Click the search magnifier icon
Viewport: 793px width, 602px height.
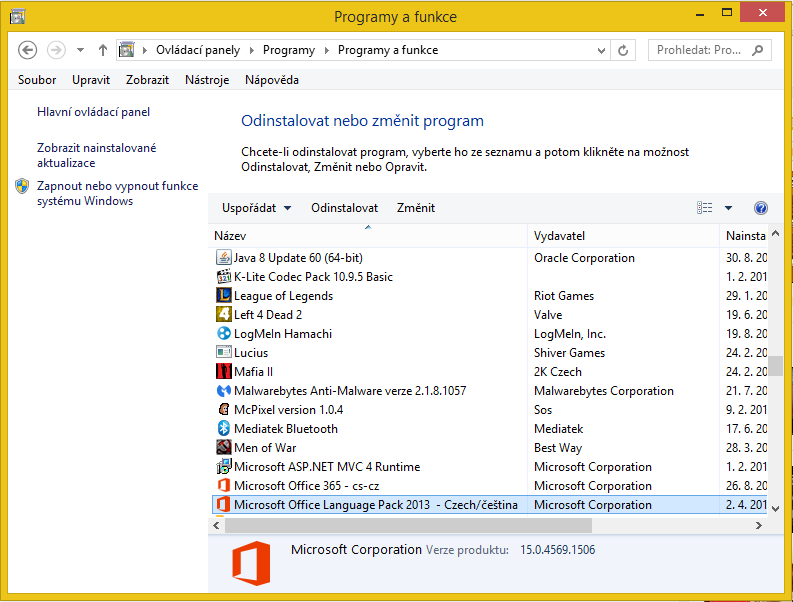[x=758, y=50]
